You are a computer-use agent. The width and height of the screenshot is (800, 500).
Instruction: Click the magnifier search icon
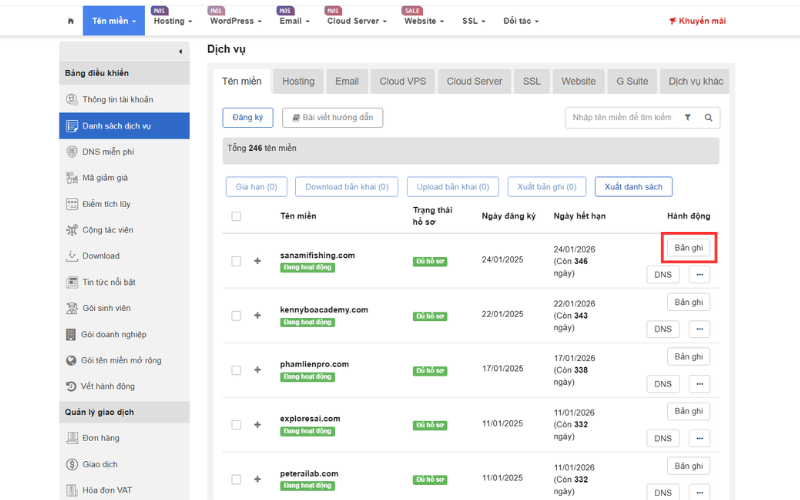point(709,117)
